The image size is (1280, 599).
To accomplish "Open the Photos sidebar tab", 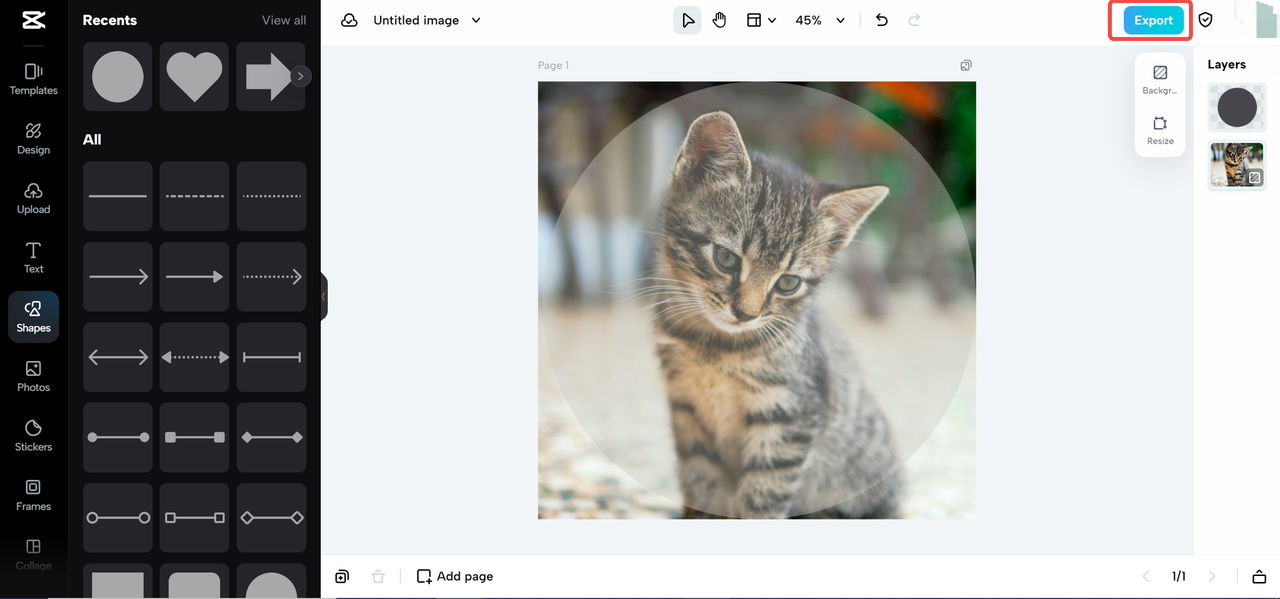I will (x=33, y=376).
